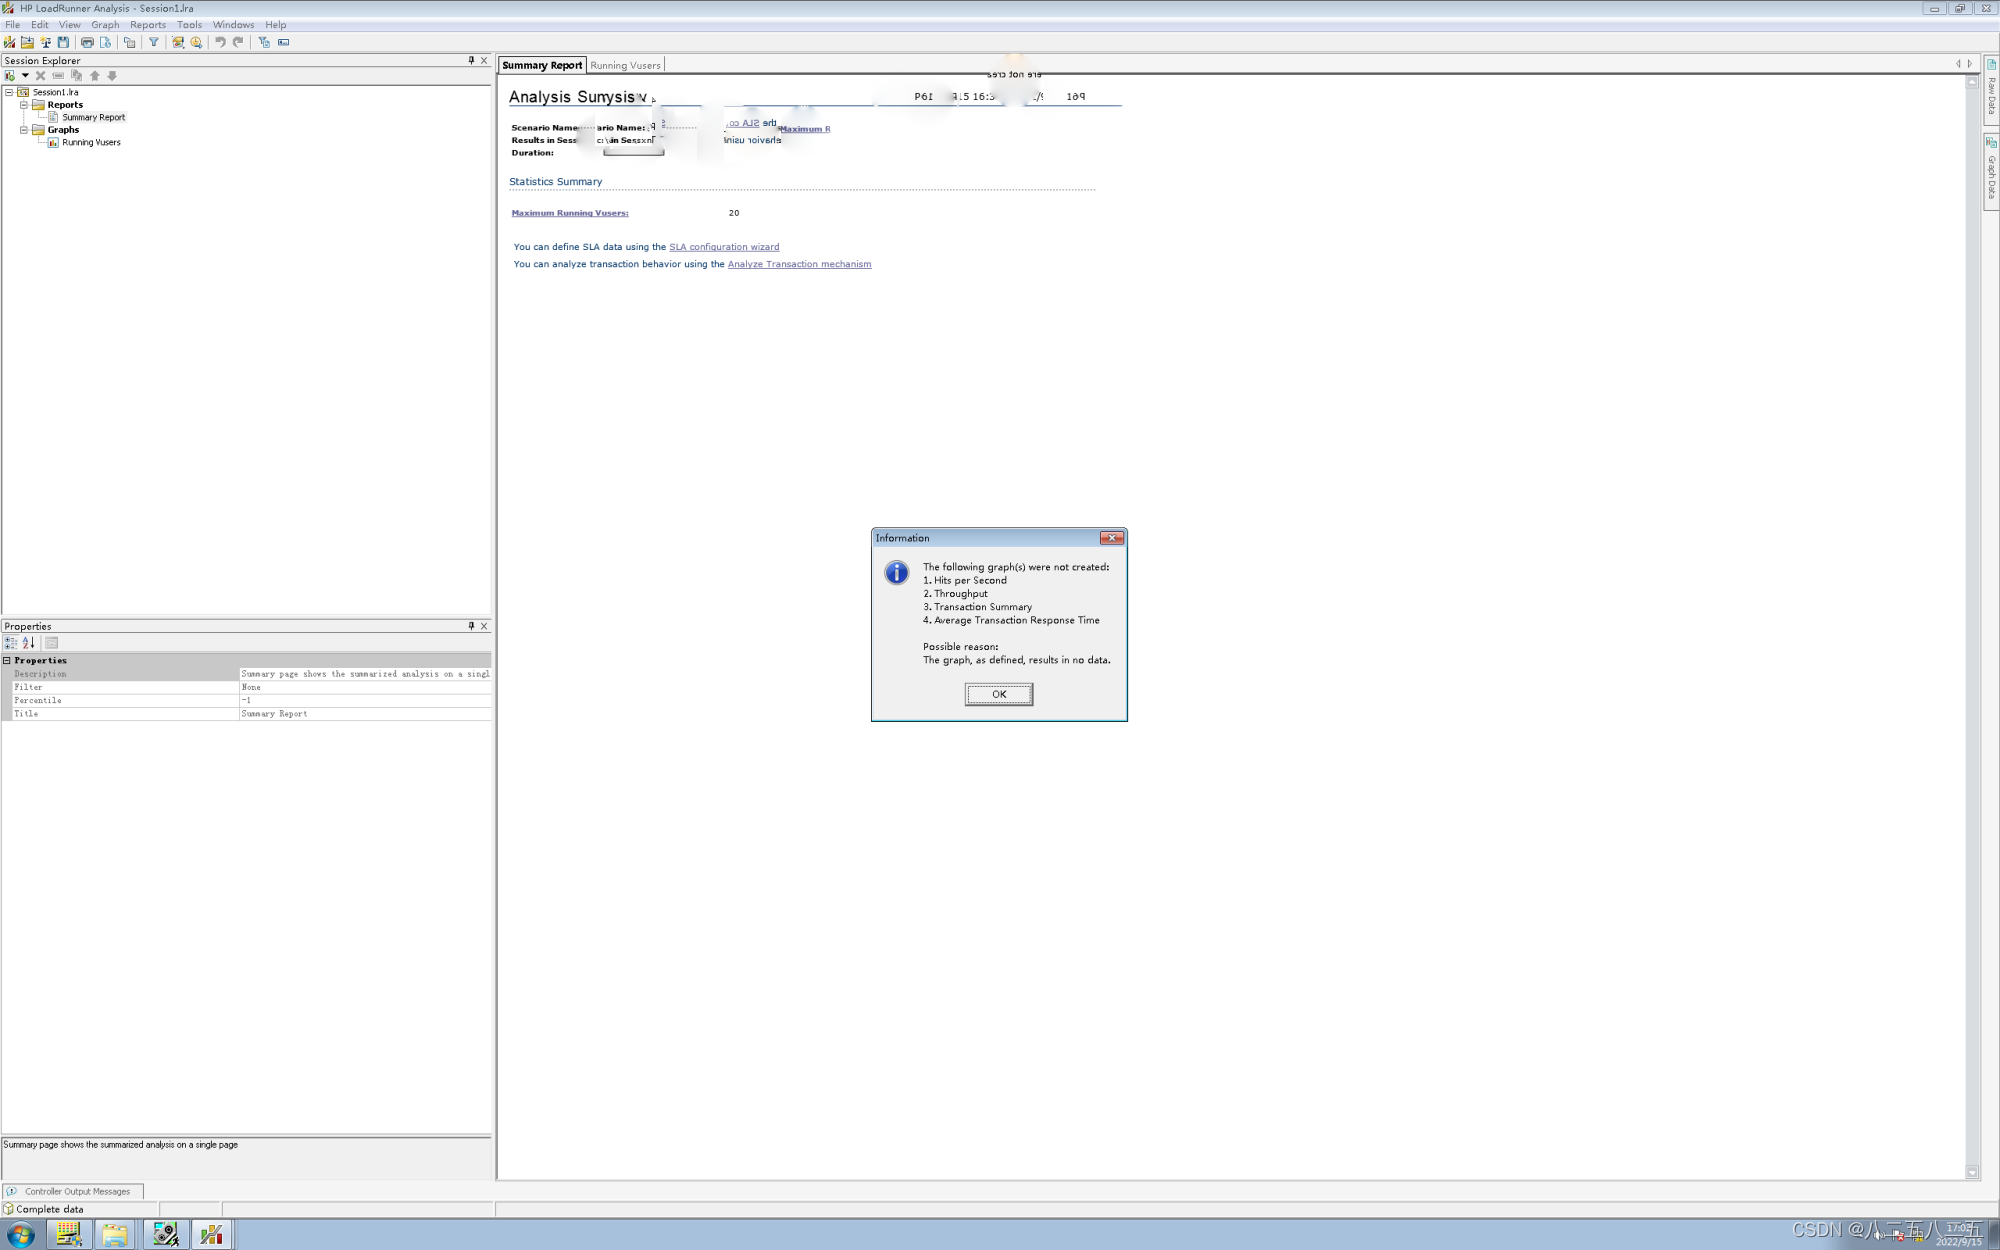The height and width of the screenshot is (1250, 2000).
Task: Toggle the Session Explorer pin (auto-hide)
Action: click(x=471, y=61)
